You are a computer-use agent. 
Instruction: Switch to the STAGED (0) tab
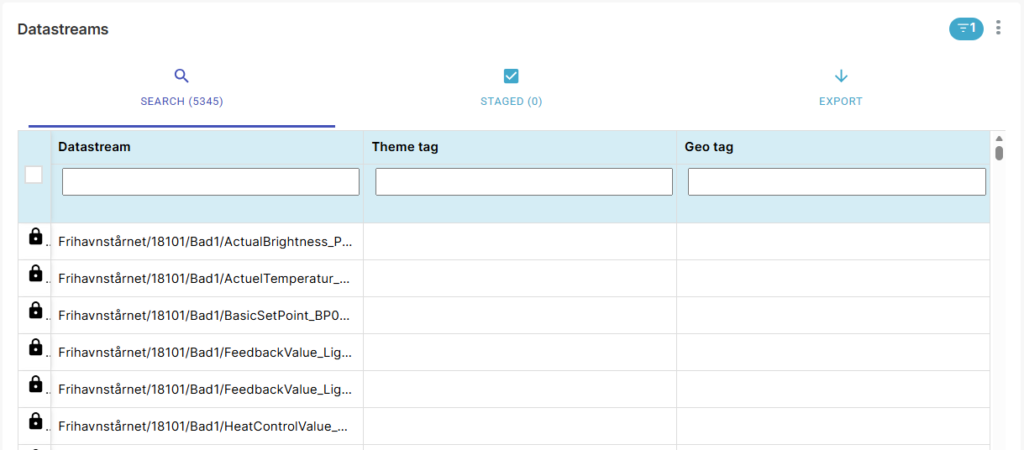[511, 101]
